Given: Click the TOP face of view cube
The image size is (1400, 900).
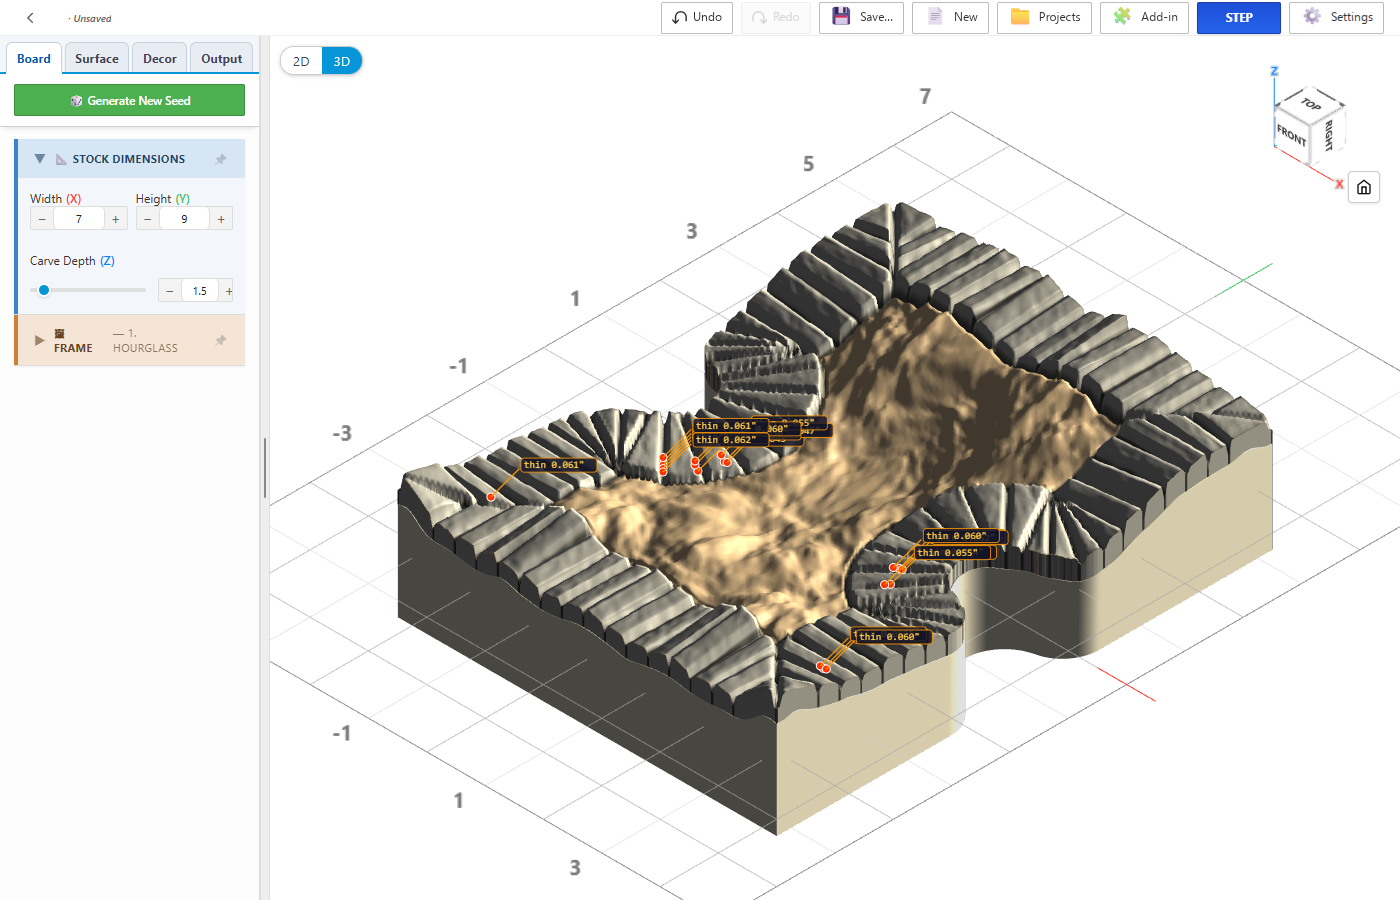Looking at the screenshot, I should coord(1311,104).
